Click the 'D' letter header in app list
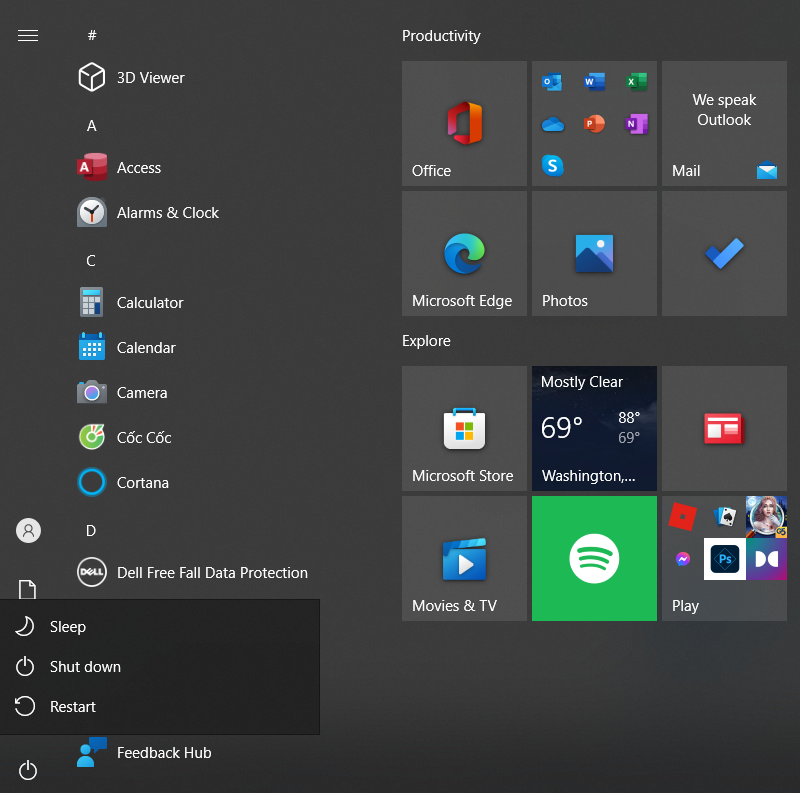Image resolution: width=800 pixels, height=793 pixels. coord(91,531)
